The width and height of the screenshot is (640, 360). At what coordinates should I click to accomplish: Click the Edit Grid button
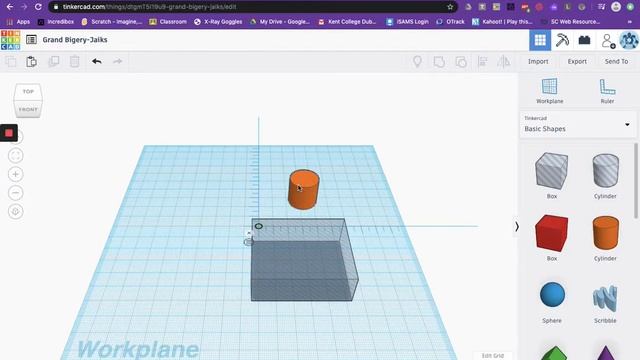pyautogui.click(x=493, y=356)
